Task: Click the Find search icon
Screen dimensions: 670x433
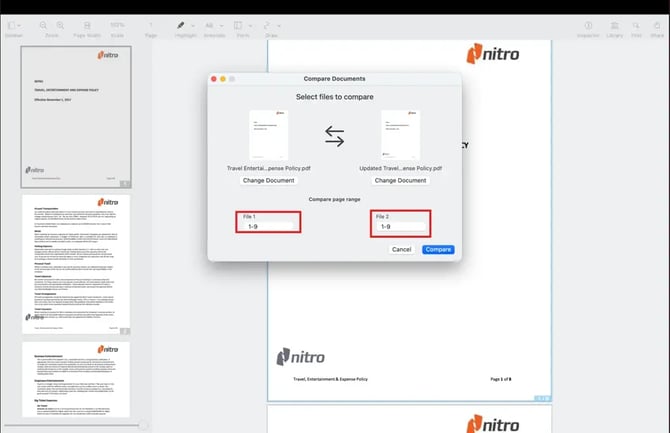Action: click(x=636, y=26)
